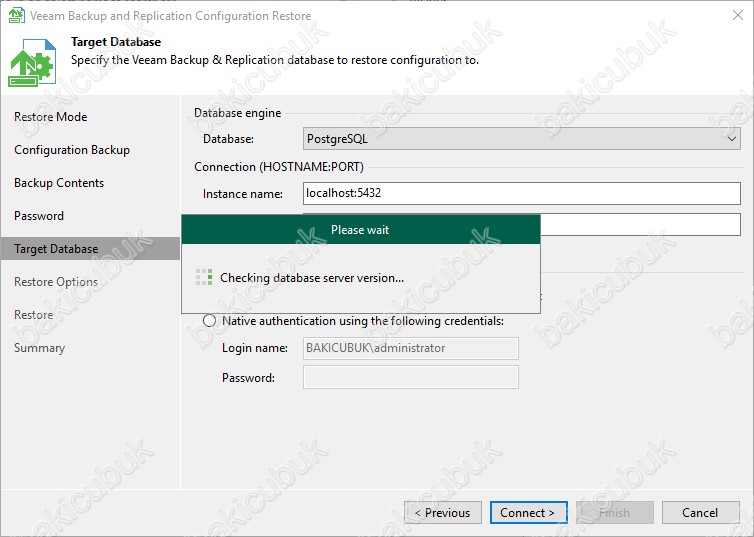Go to Configuration Backup step
Screen dimensions: 754x537
point(72,150)
